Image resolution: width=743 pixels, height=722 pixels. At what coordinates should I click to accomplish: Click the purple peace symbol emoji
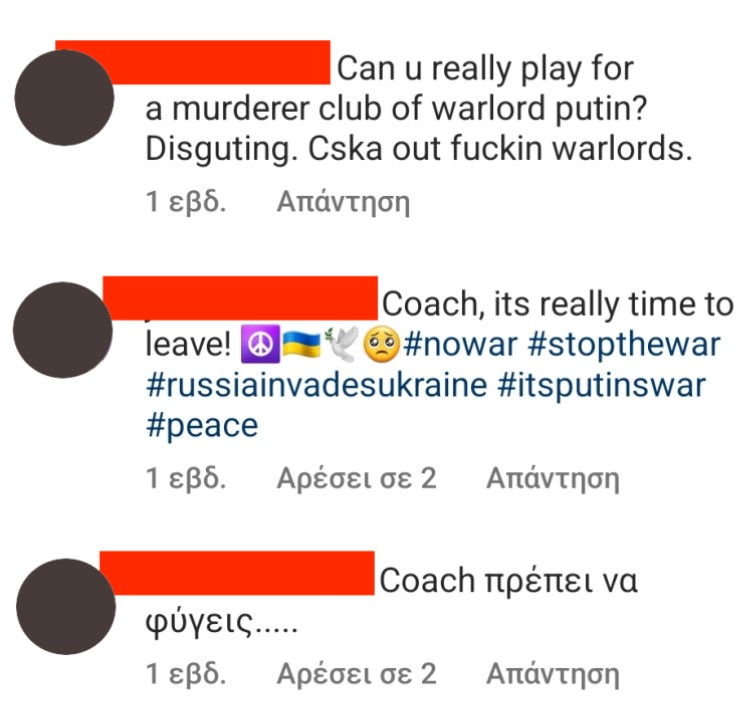point(260,344)
